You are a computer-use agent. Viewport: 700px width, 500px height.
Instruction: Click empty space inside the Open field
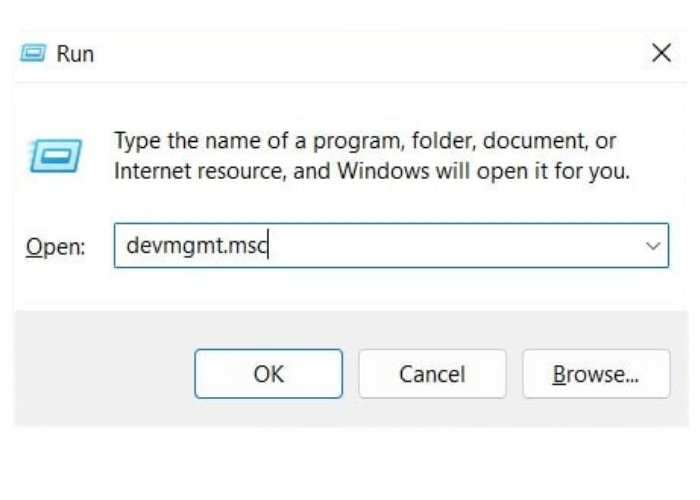(x=450, y=246)
